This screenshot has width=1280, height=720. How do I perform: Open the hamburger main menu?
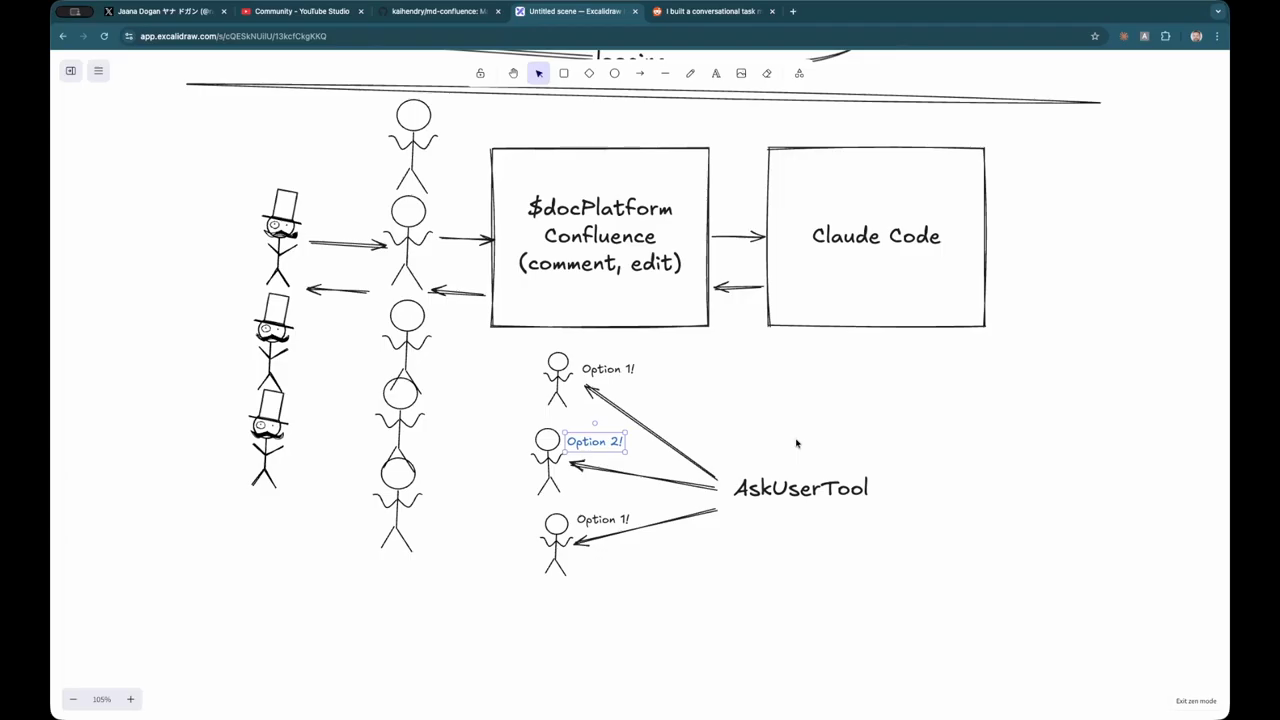pyautogui.click(x=98, y=71)
